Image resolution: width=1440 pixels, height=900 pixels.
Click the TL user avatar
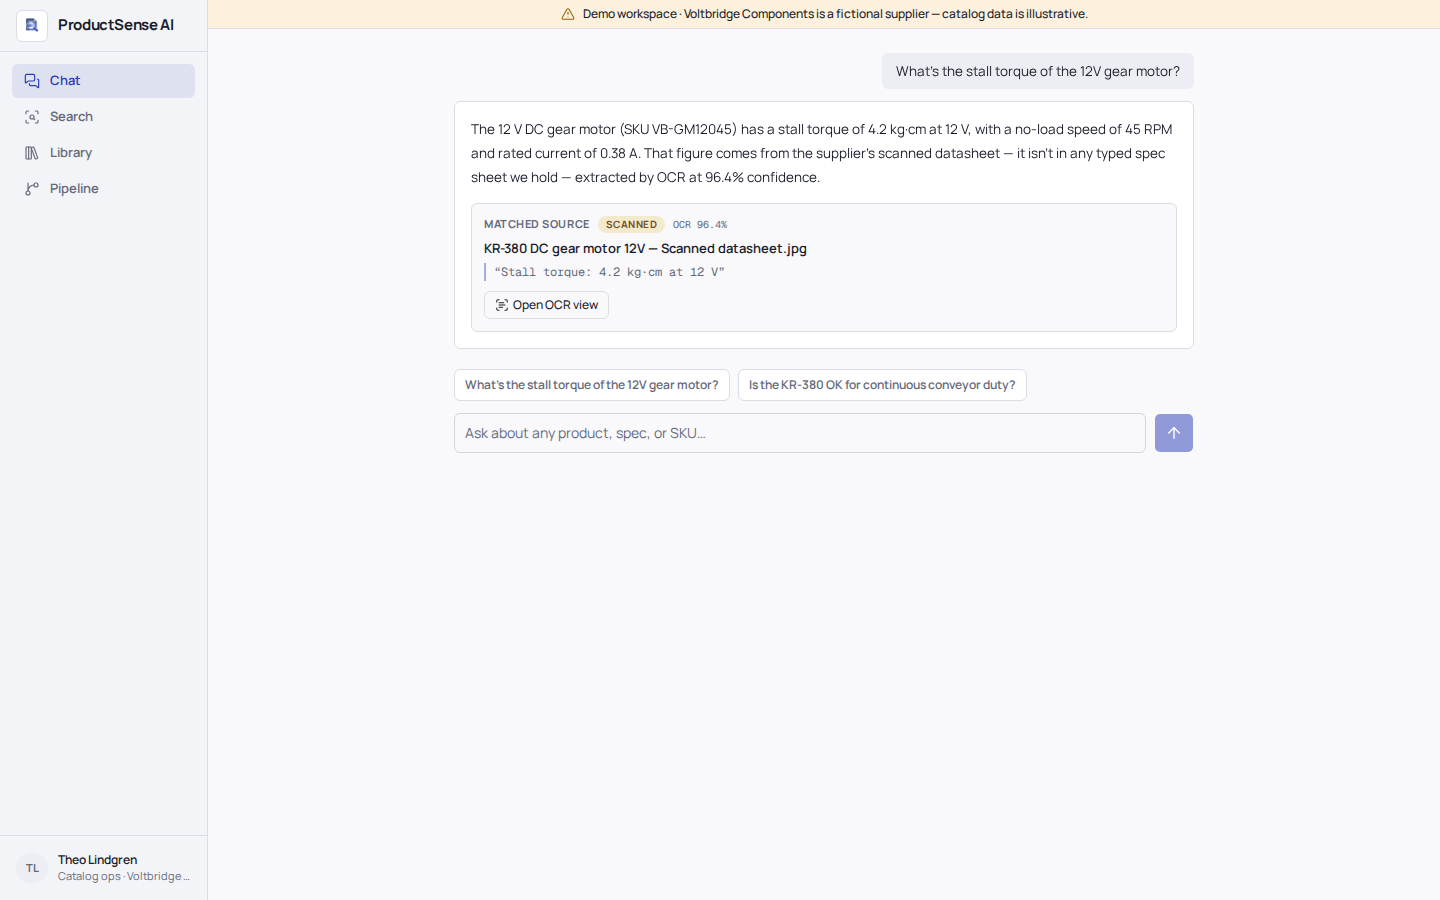32,868
